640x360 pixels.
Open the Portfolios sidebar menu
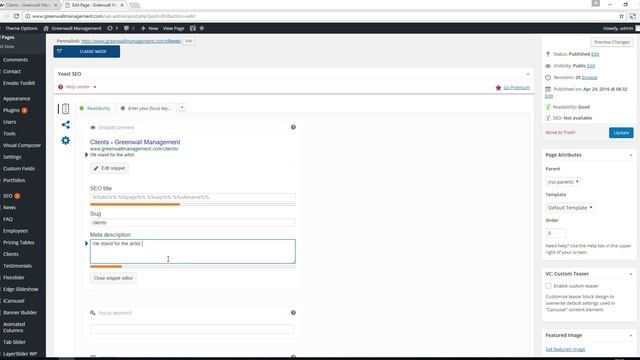(x=14, y=180)
